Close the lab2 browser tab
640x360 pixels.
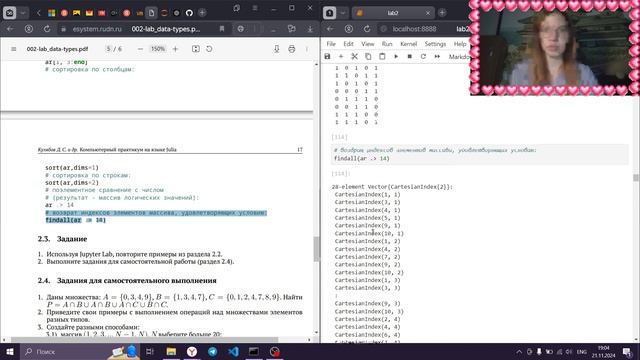[x=428, y=13]
